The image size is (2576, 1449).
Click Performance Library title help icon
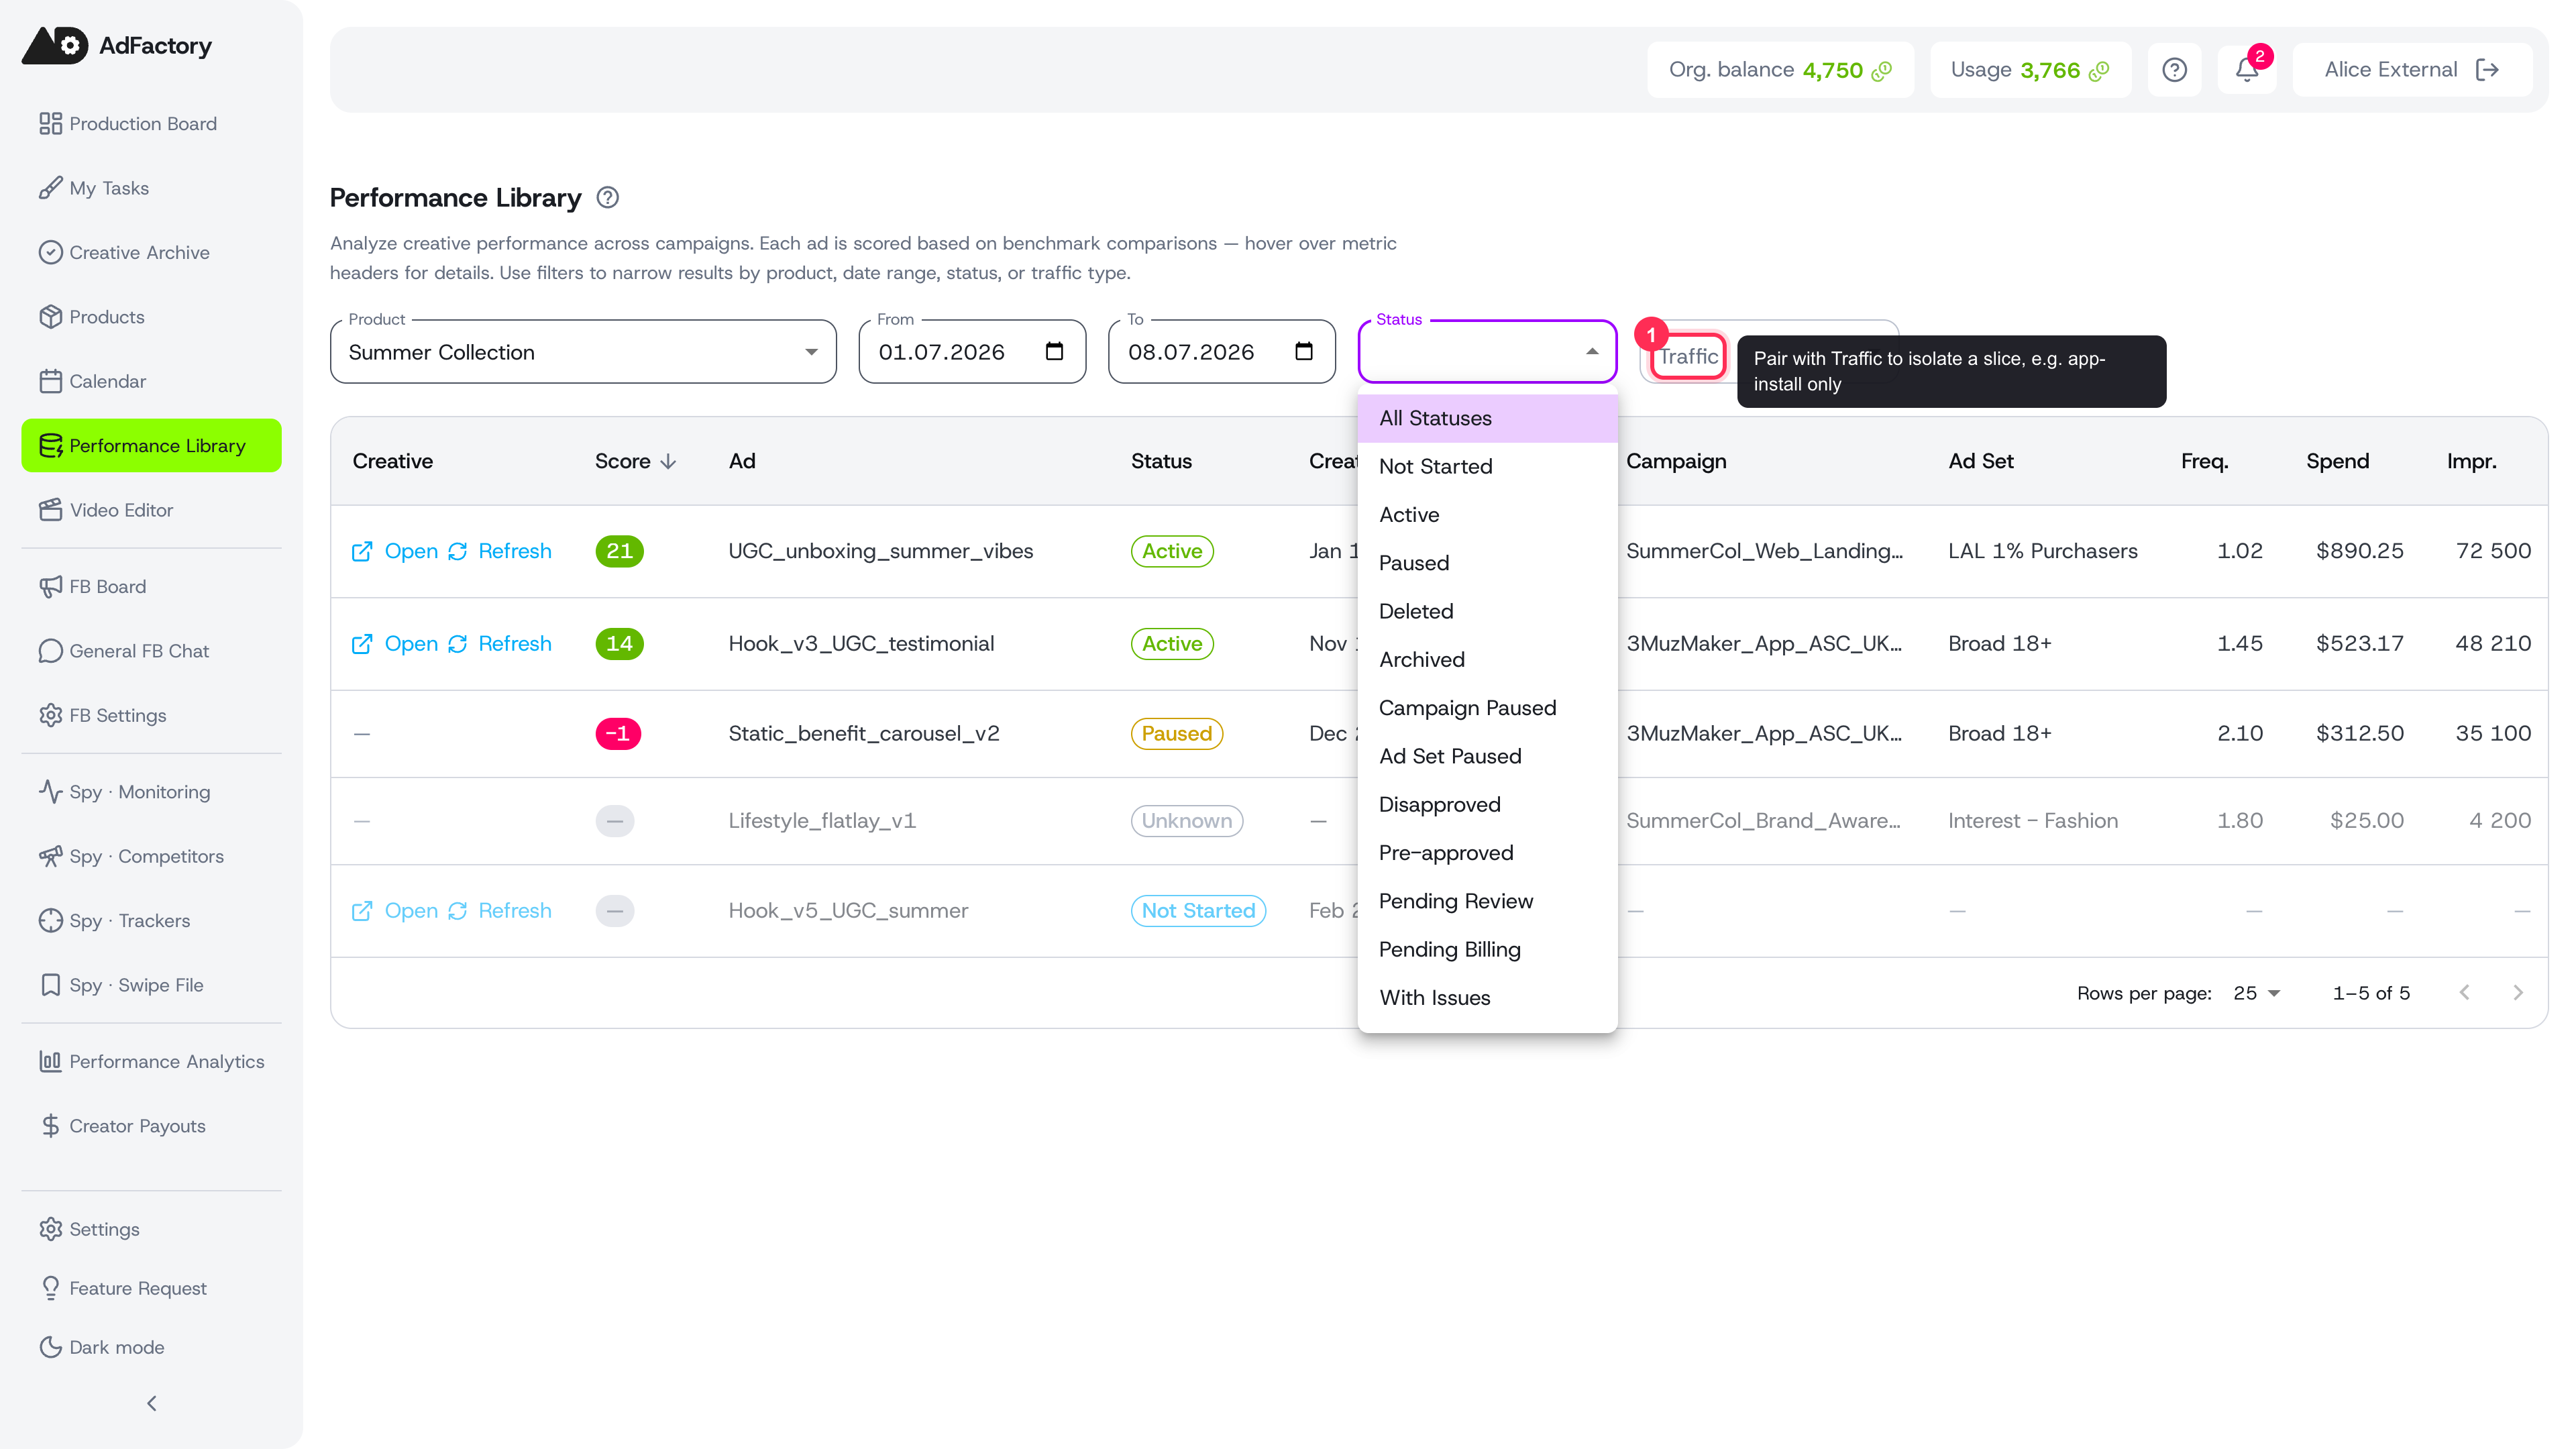click(607, 198)
